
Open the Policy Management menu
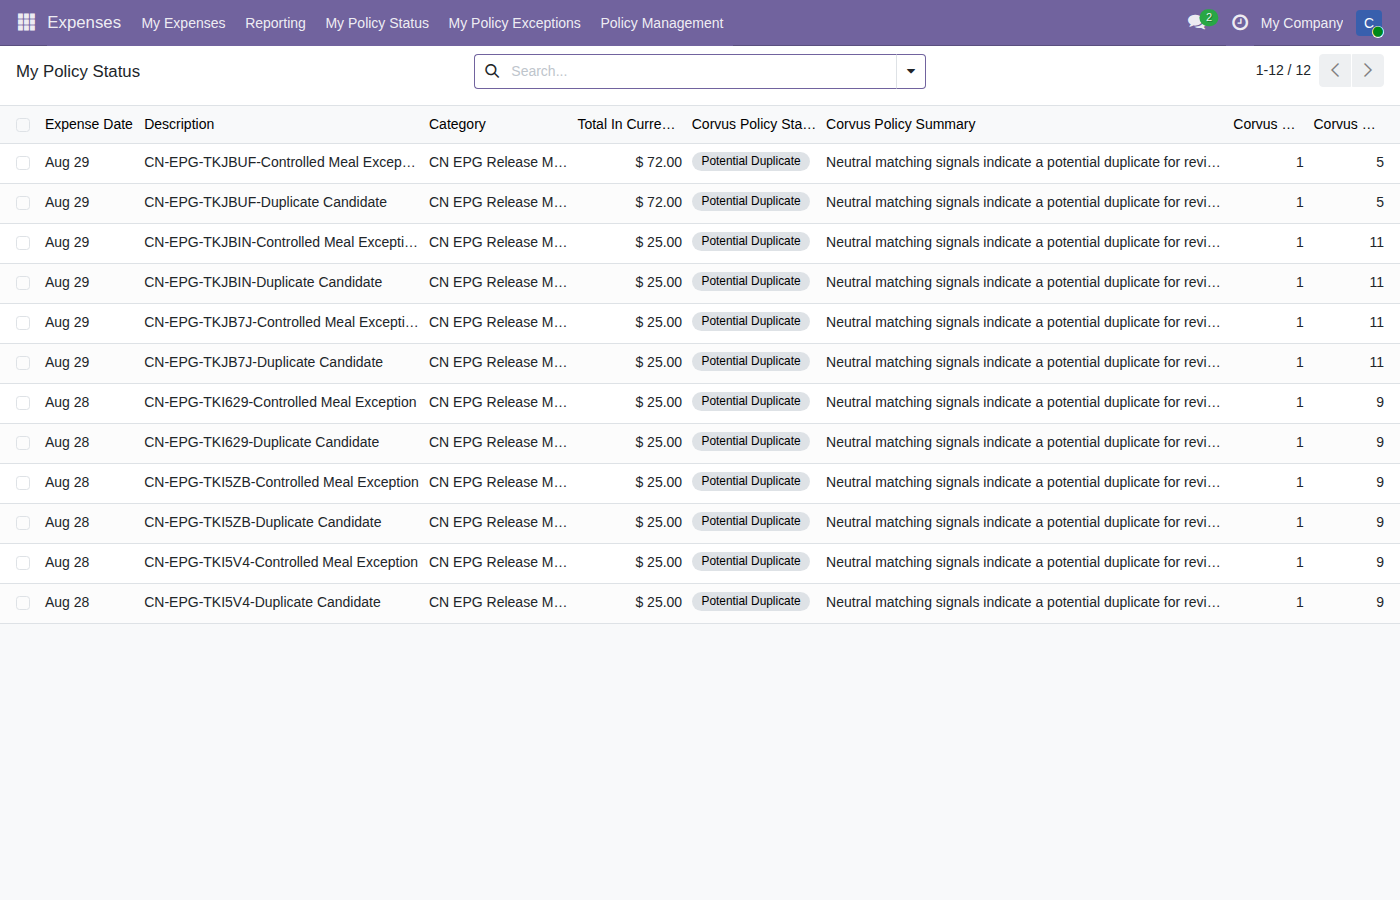click(x=661, y=23)
